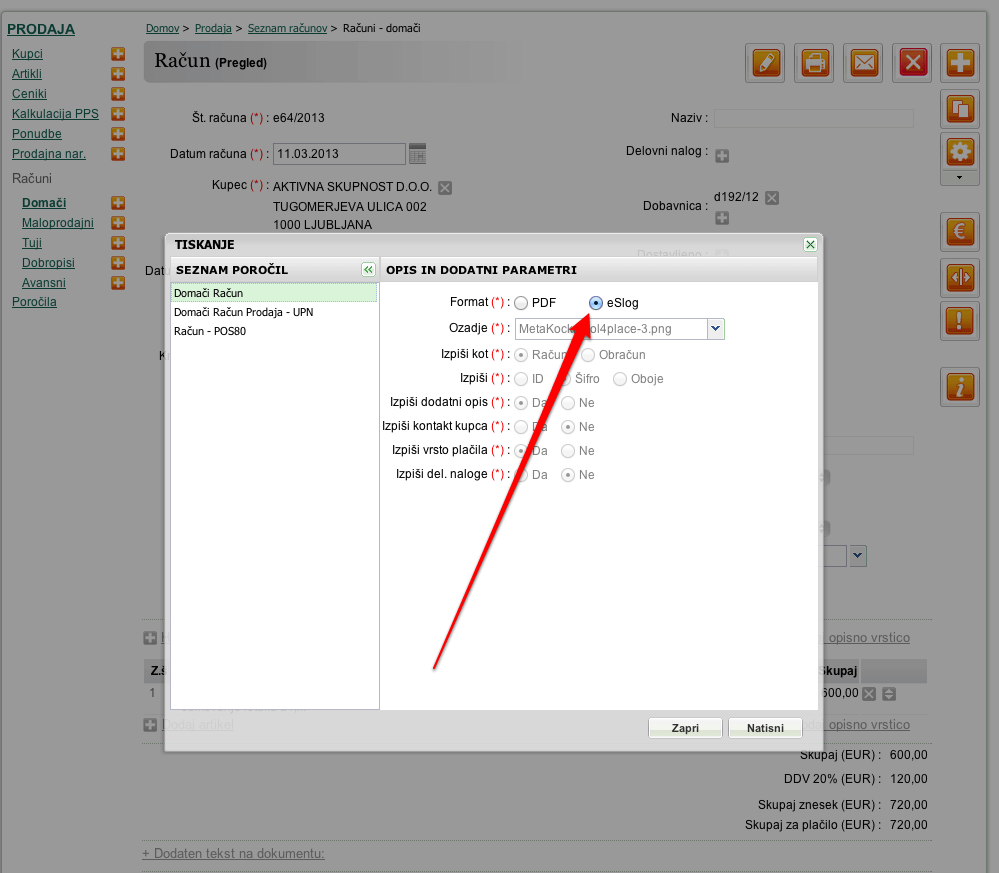Select ID radio for Izpiši

(x=521, y=379)
